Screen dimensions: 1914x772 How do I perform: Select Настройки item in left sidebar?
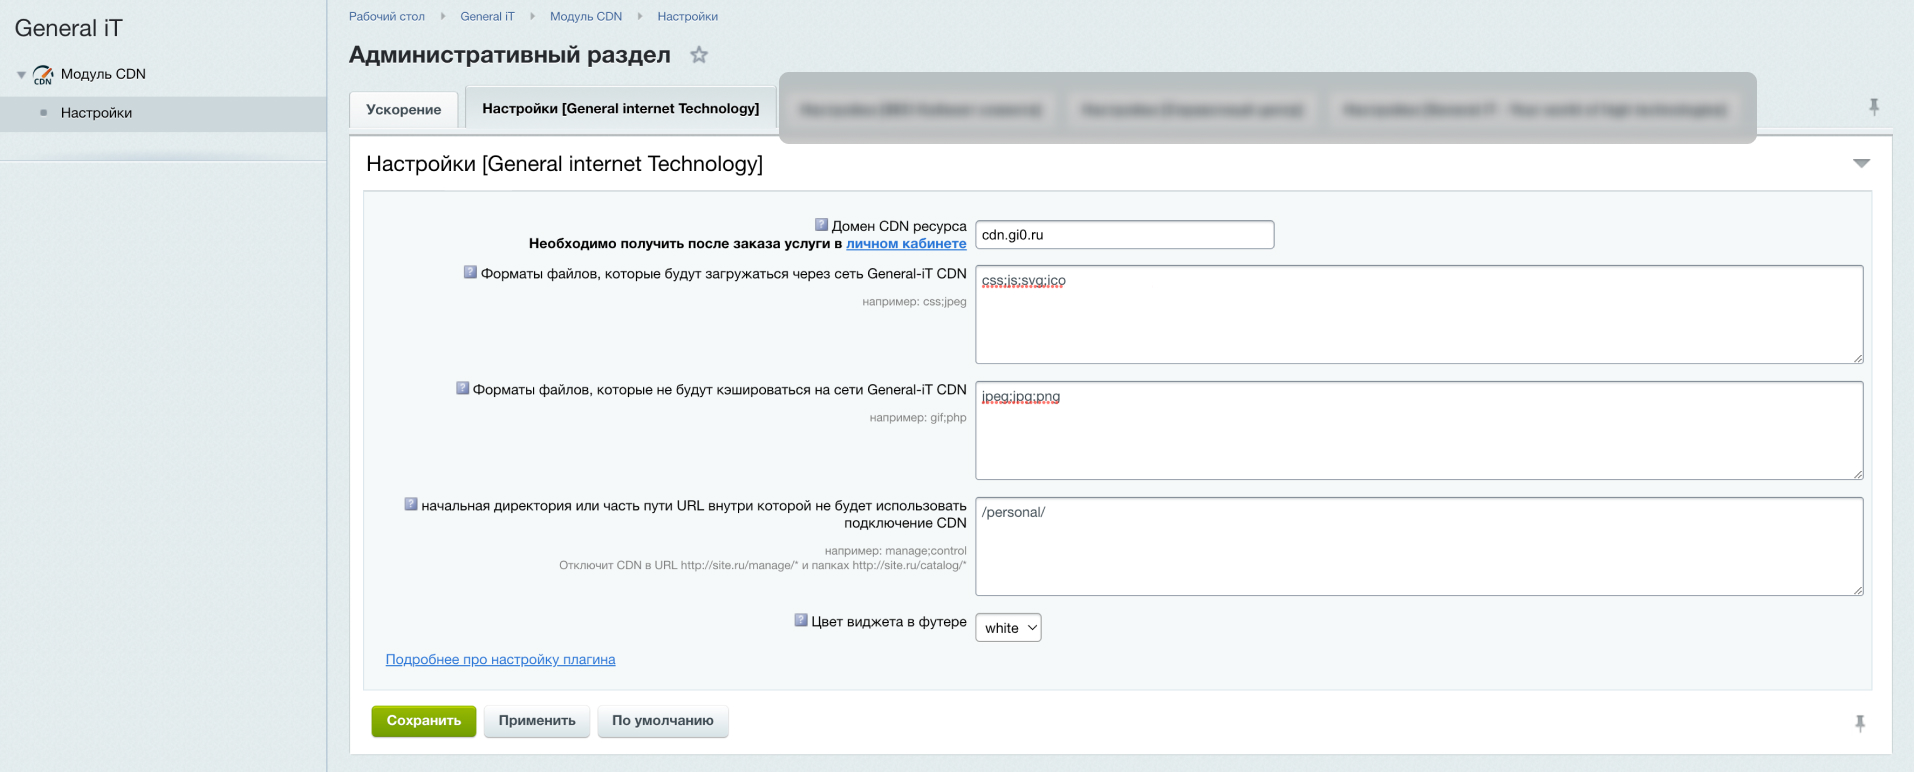96,113
